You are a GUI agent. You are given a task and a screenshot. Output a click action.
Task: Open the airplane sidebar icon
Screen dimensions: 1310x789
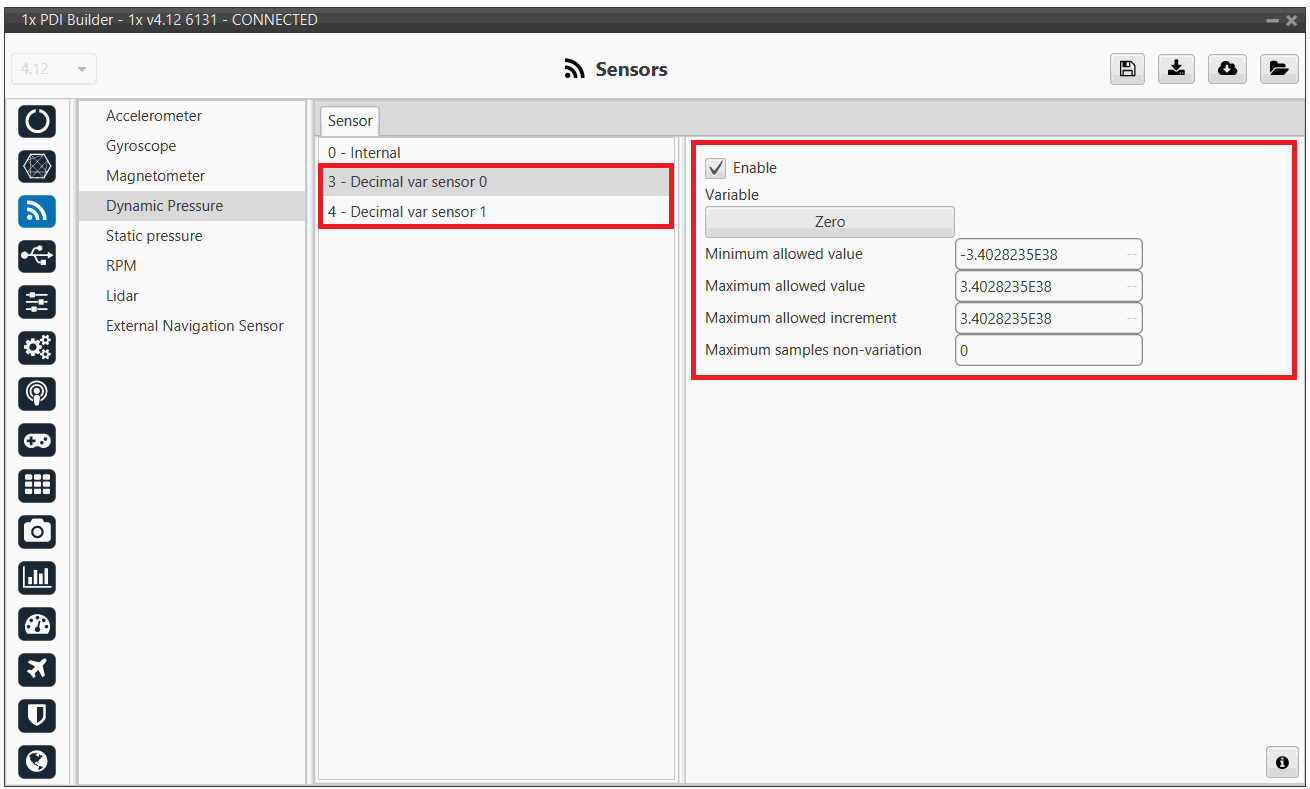[37, 669]
